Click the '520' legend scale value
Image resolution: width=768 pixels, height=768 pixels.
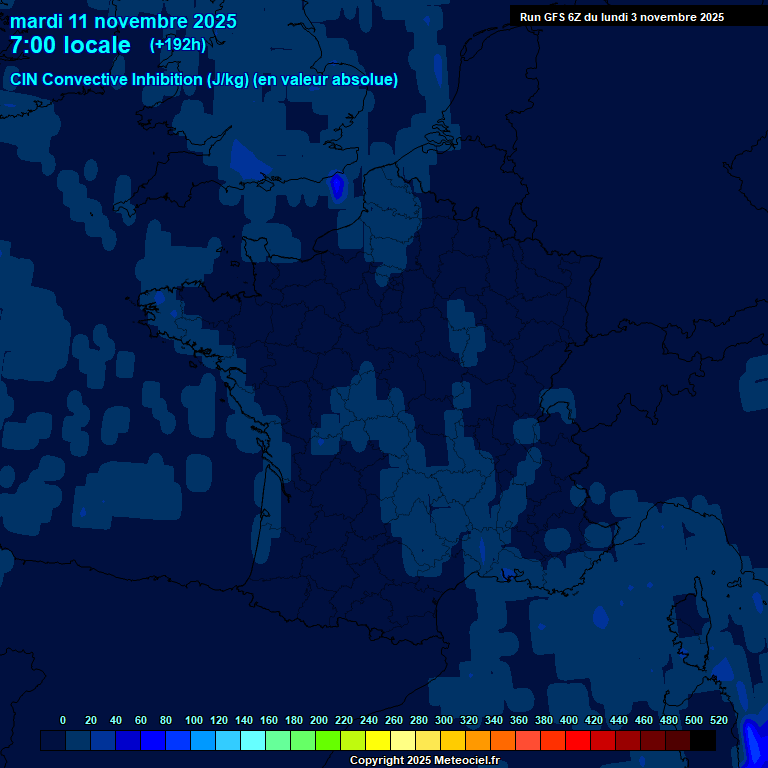pos(718,720)
